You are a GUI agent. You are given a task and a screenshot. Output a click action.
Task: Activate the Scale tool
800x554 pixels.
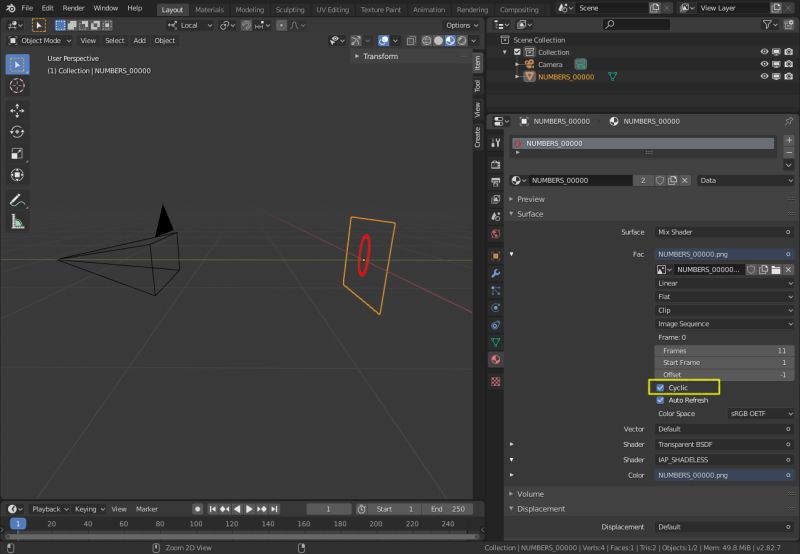point(17,154)
